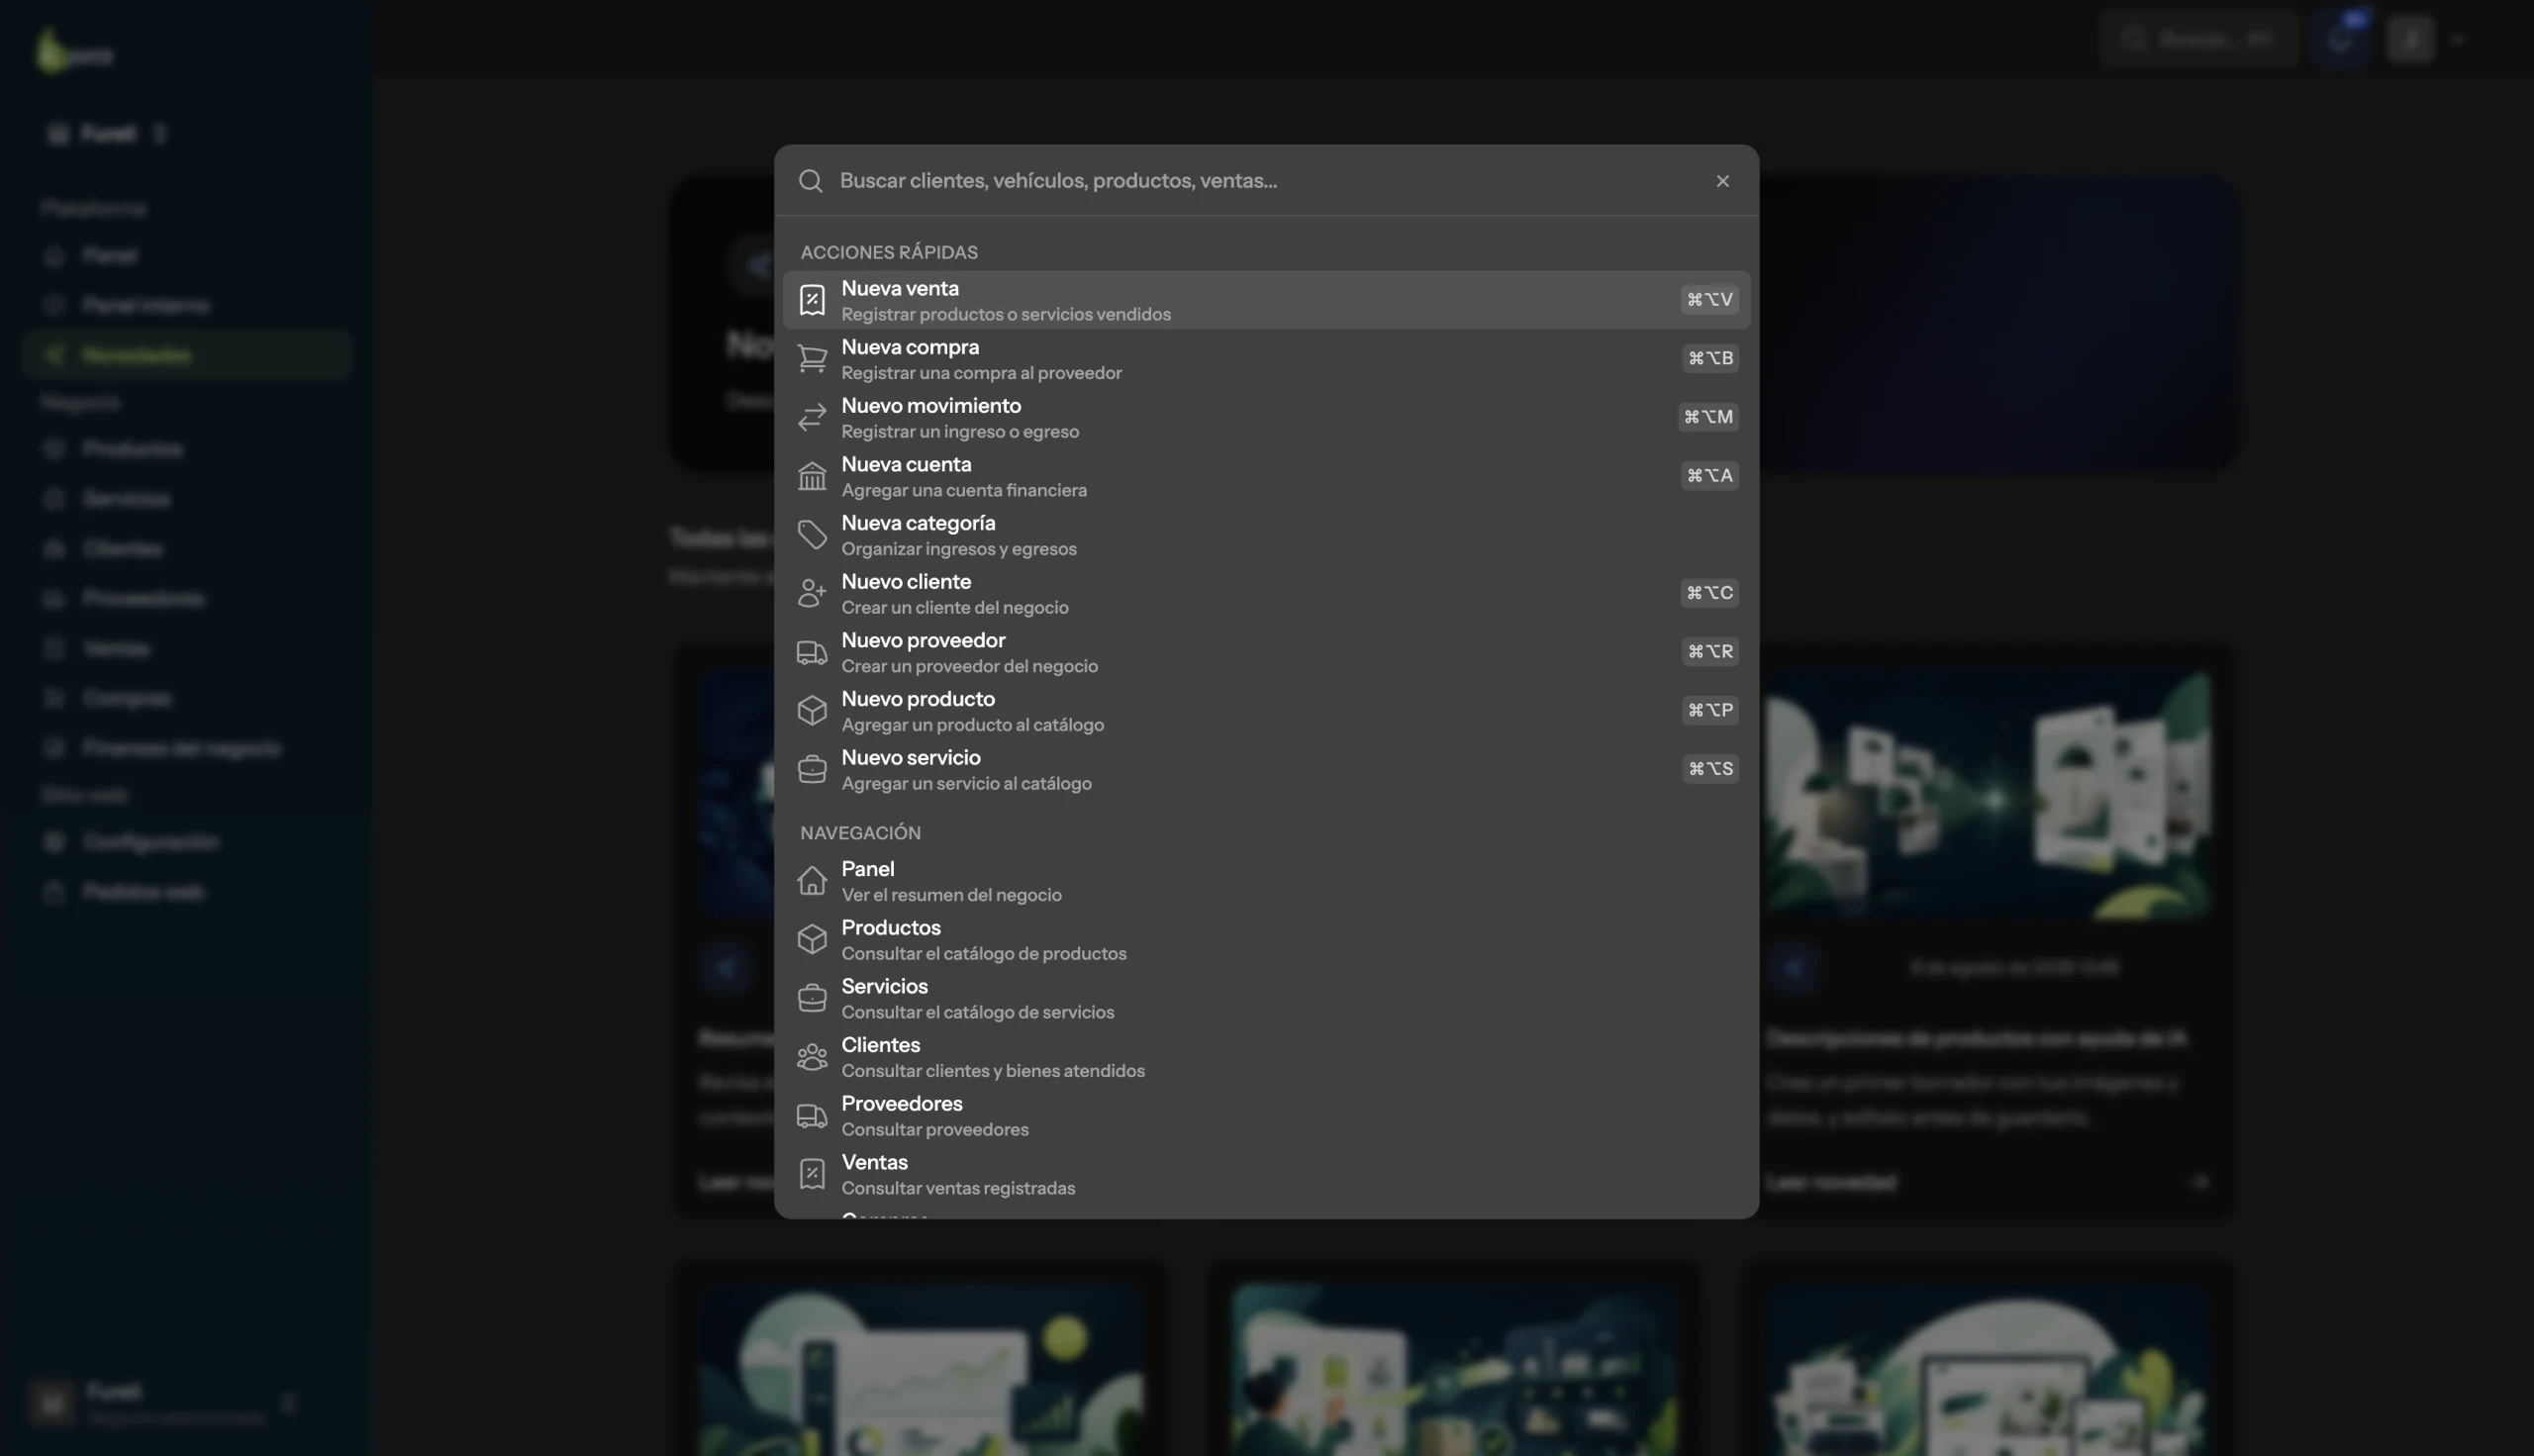Screen dimensions: 2534x1456
Task: Click 'Registrar productos o servicios vendidos' description
Action: [1006, 315]
